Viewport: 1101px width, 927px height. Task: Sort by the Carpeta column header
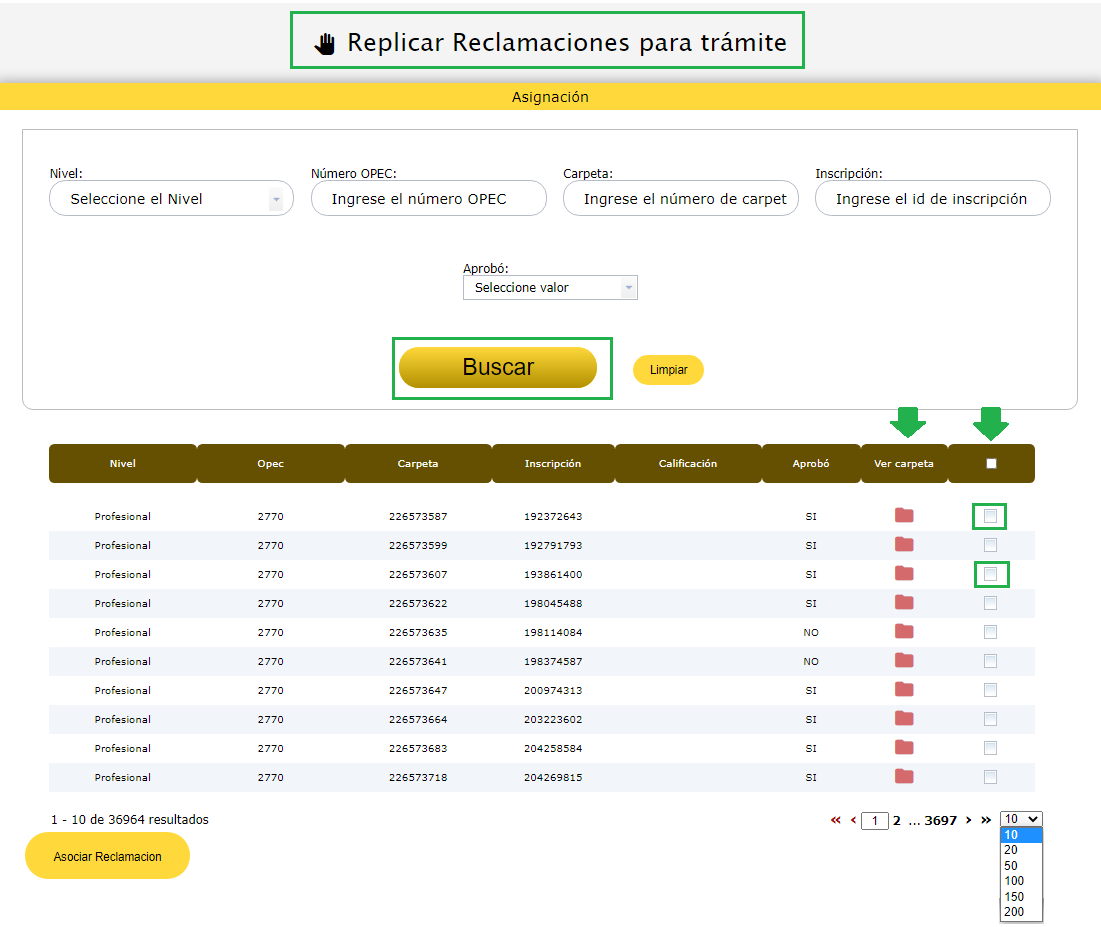click(x=418, y=464)
